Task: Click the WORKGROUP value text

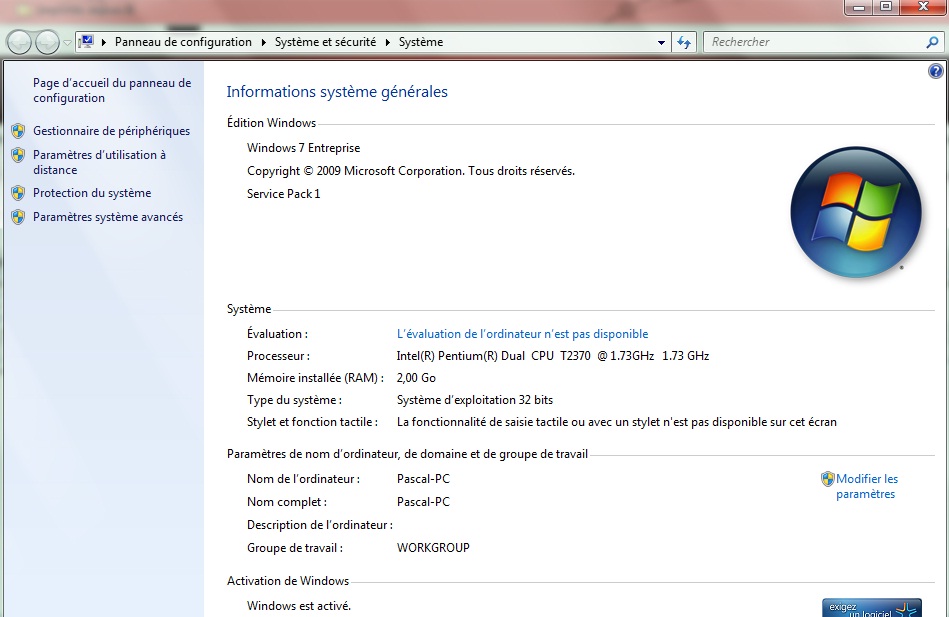Action: 433,548
